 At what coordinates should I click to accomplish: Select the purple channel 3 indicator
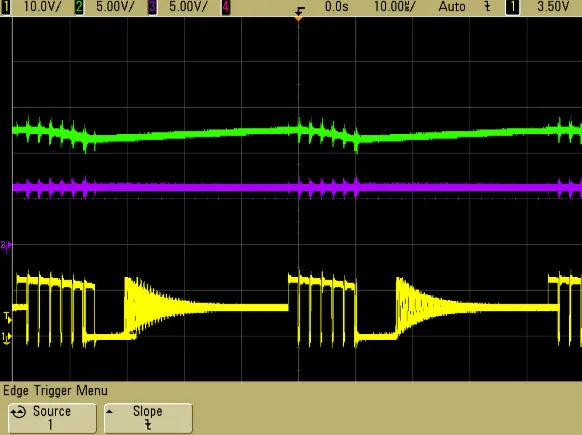(152, 7)
